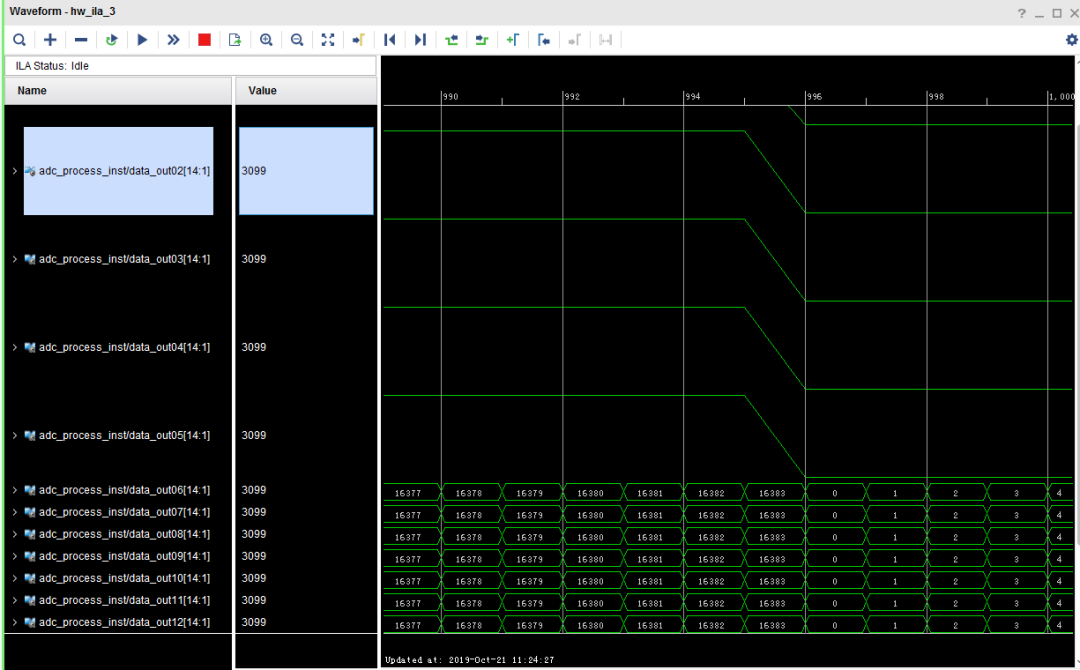Image resolution: width=1080 pixels, height=670 pixels.
Task: Click the greyed-out next marker icon
Action: pyautogui.click(x=574, y=40)
